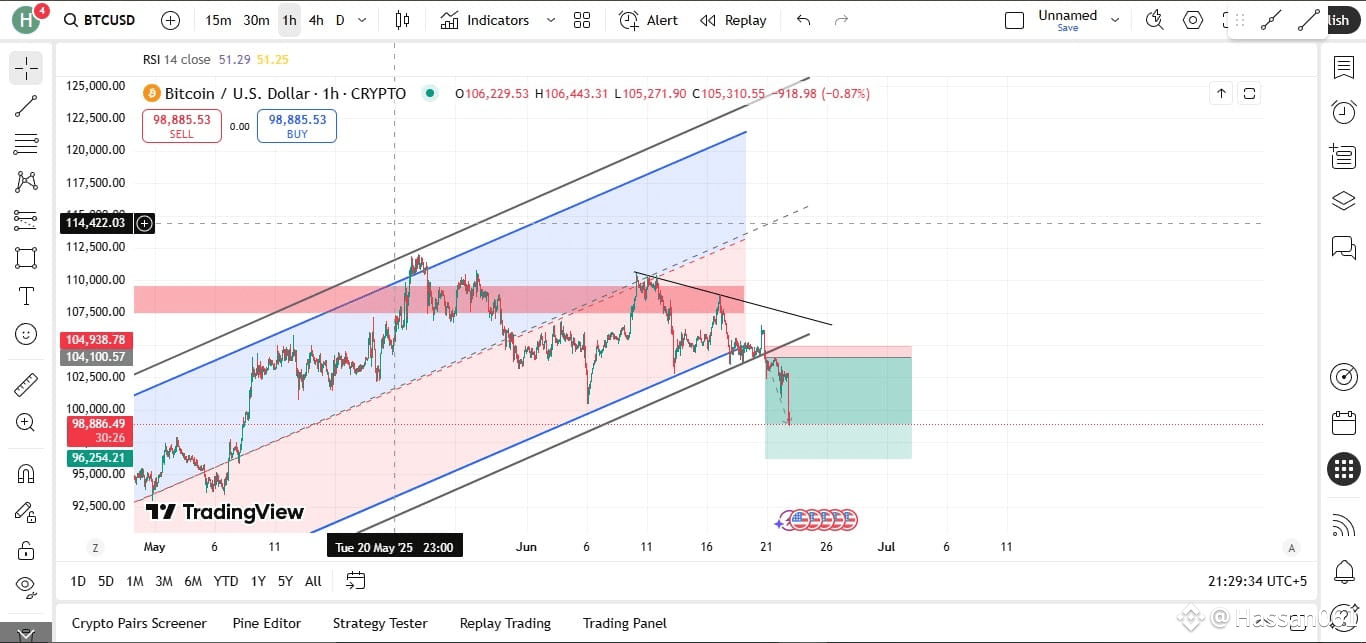
Task: Open the alerts panel with clock icon
Action: point(1344,112)
